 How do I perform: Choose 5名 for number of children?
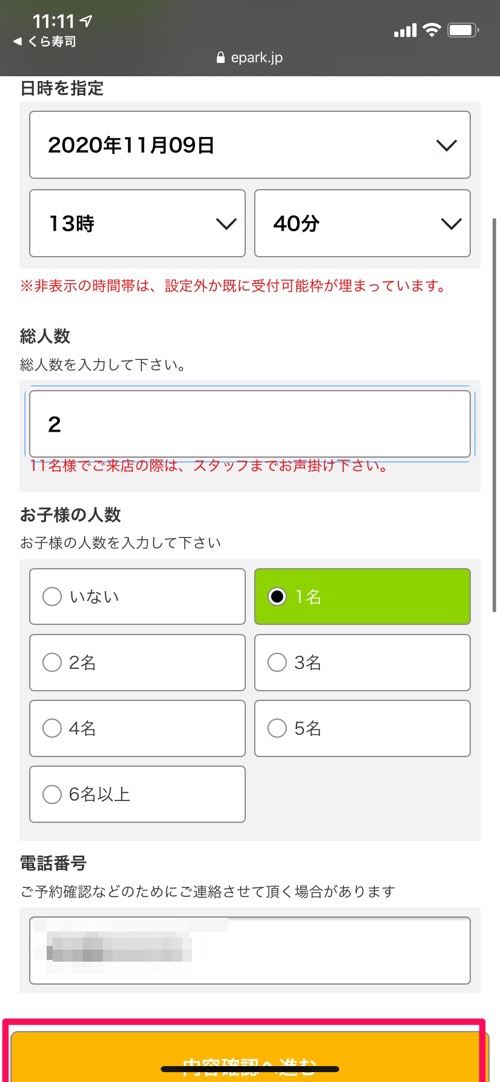[x=363, y=728]
